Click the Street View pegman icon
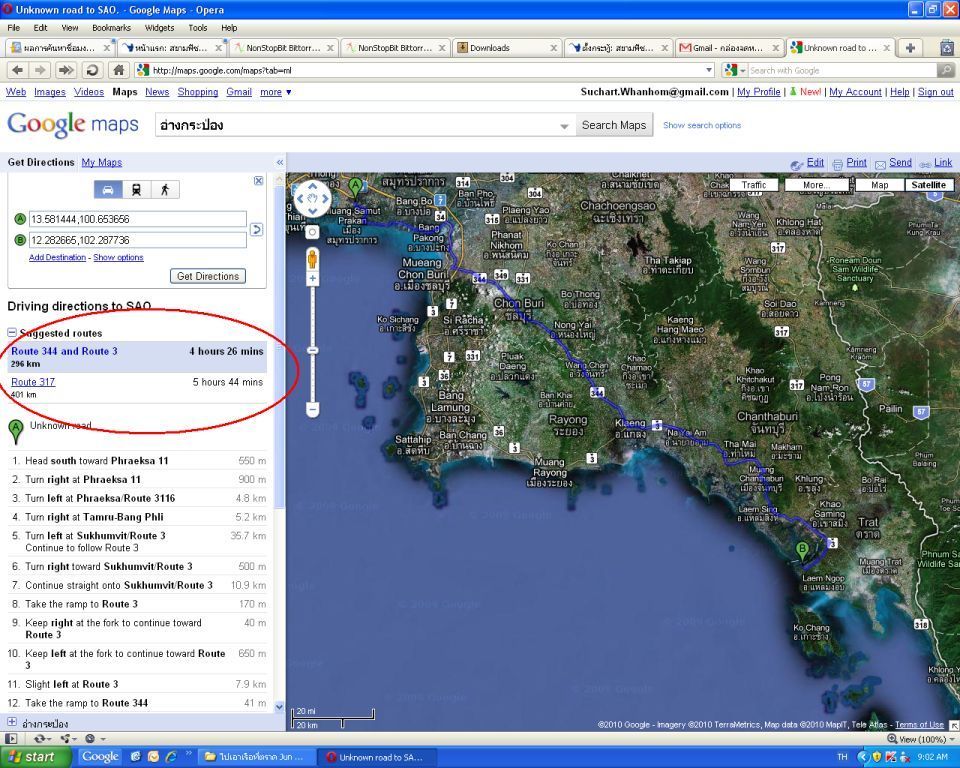960x768 pixels. tap(312, 258)
